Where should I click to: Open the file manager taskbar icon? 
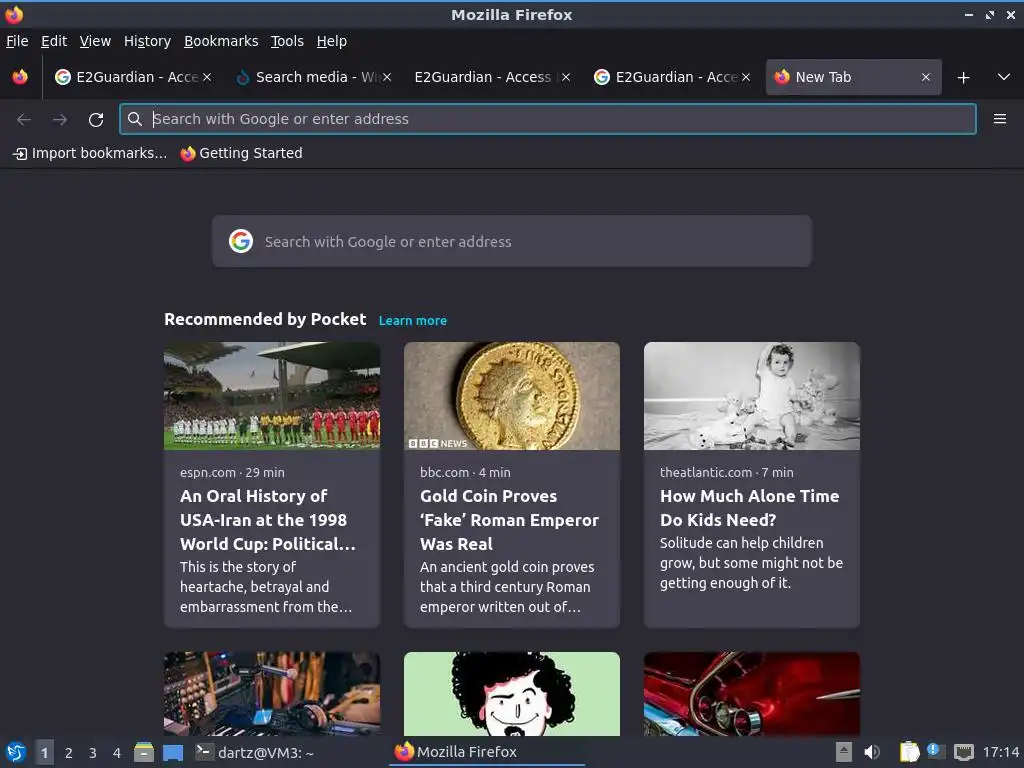[x=144, y=752]
